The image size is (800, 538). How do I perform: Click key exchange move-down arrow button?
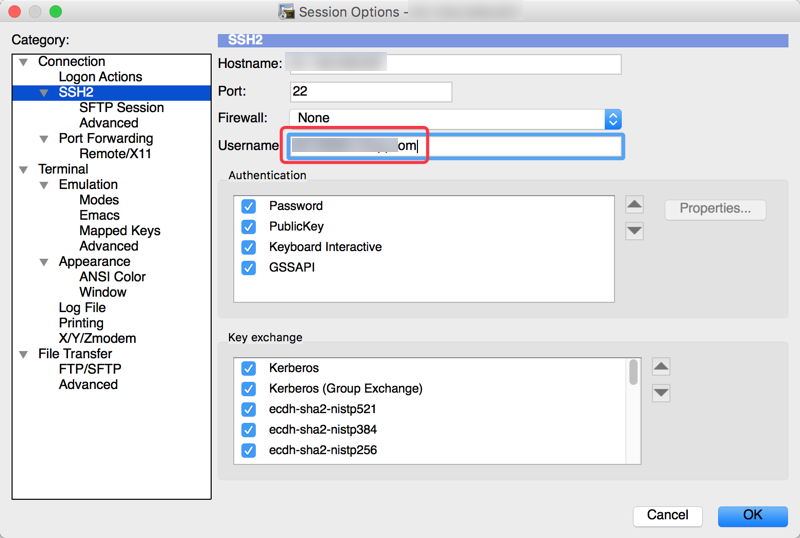(661, 393)
